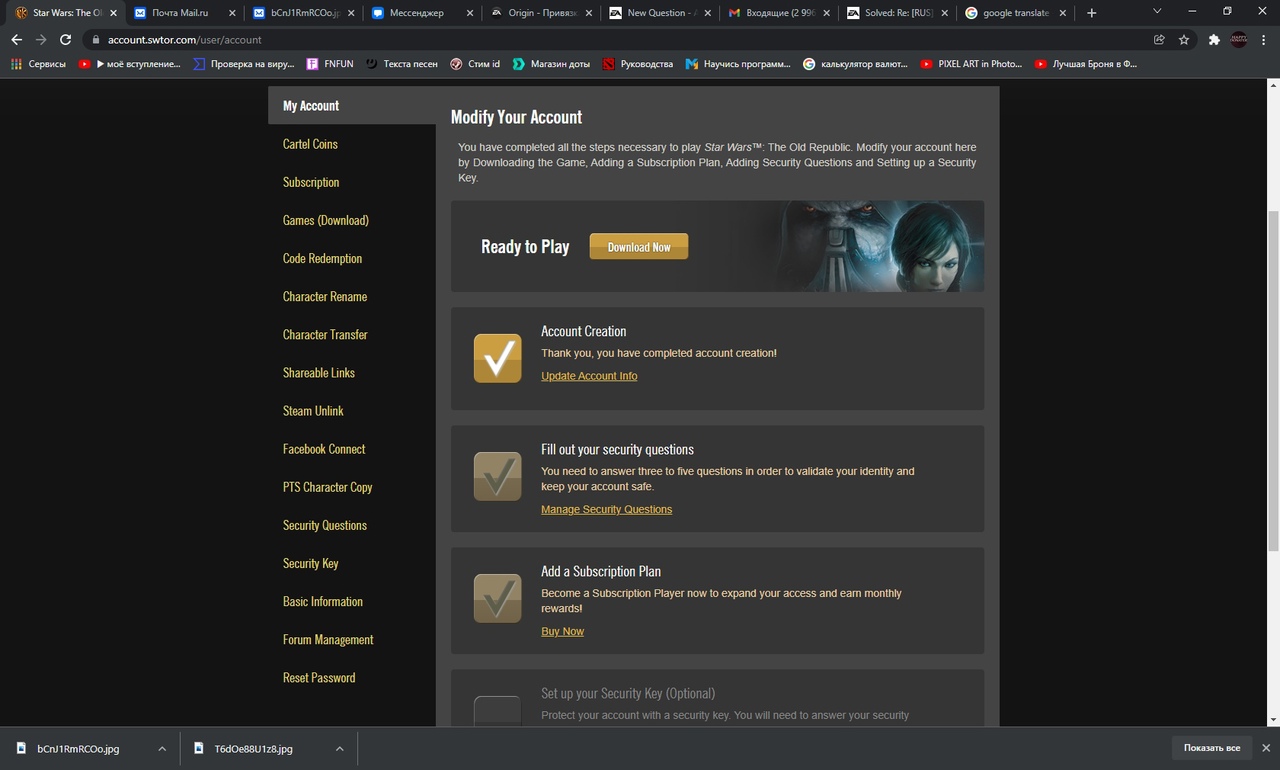Screen dimensions: 1280x770
Task: Click the Manage Security Questions link
Action: click(606, 509)
